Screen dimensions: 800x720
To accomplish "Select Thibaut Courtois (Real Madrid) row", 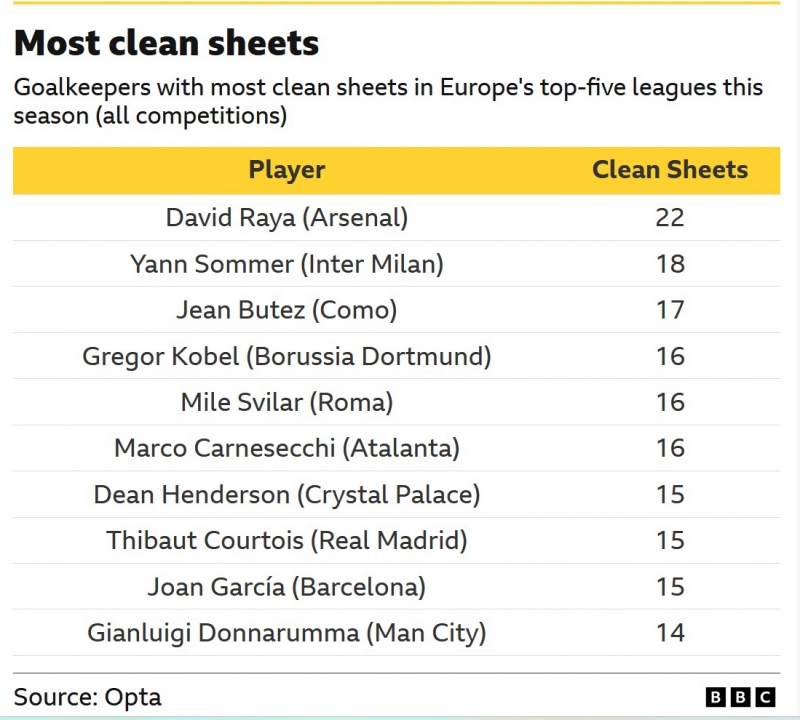I will click(x=287, y=540).
